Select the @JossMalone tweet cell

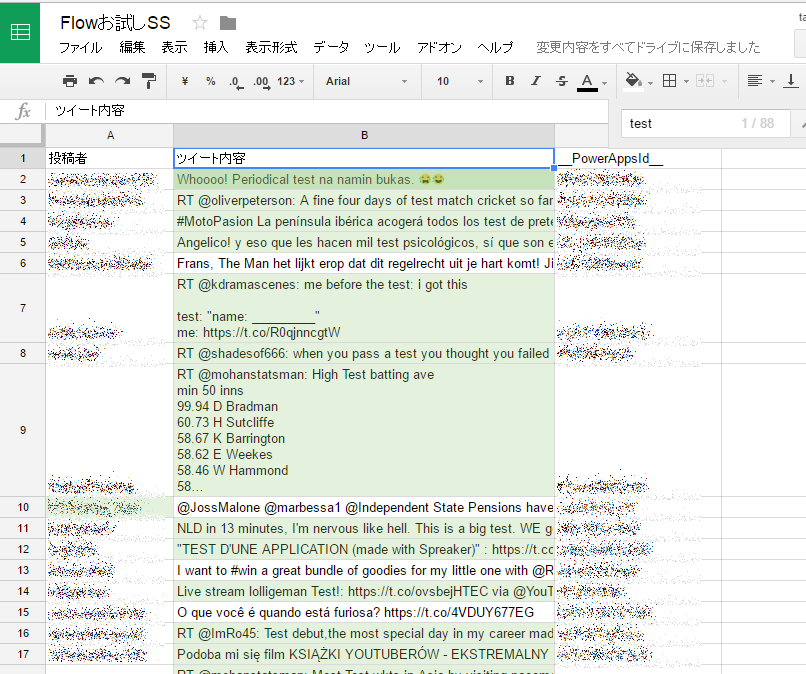click(364, 507)
